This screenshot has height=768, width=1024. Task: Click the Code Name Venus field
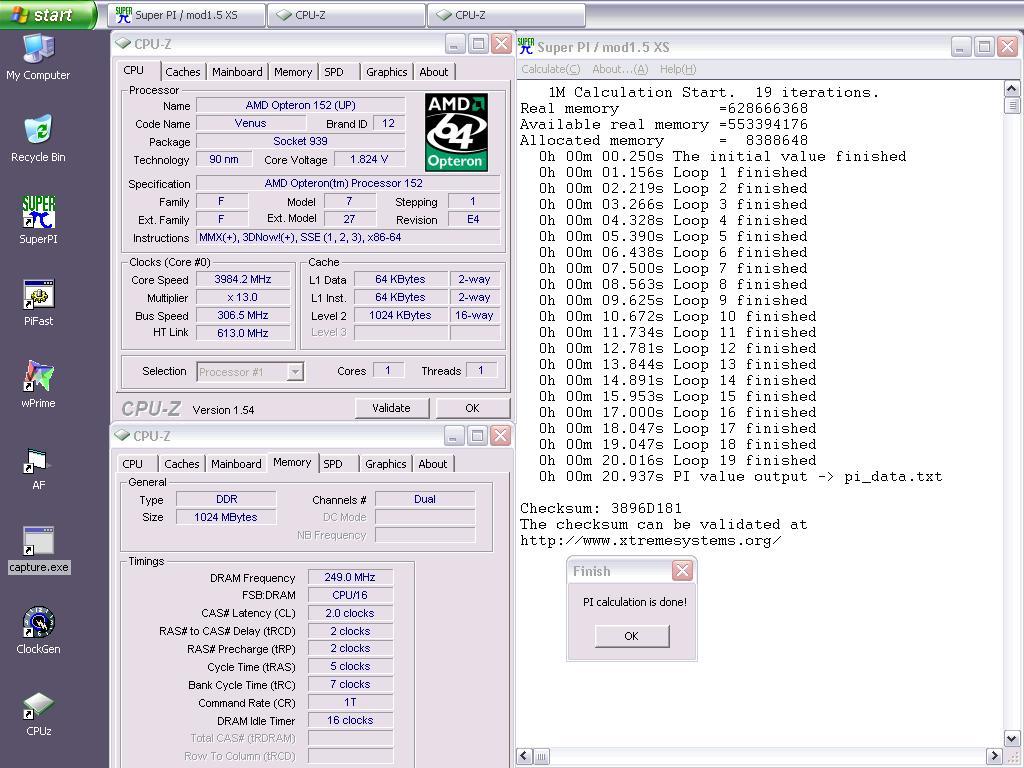point(250,123)
